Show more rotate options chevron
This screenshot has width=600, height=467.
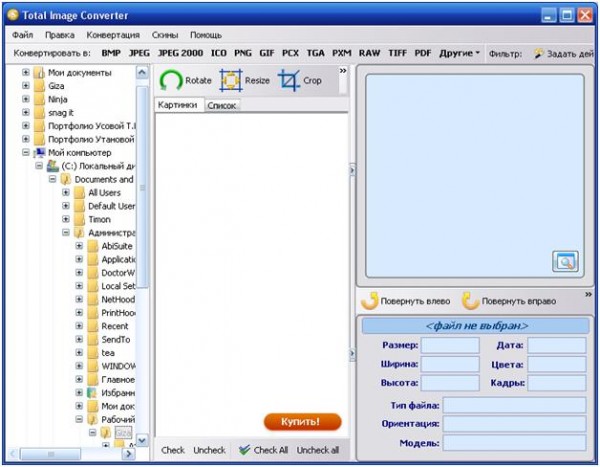click(x=589, y=294)
